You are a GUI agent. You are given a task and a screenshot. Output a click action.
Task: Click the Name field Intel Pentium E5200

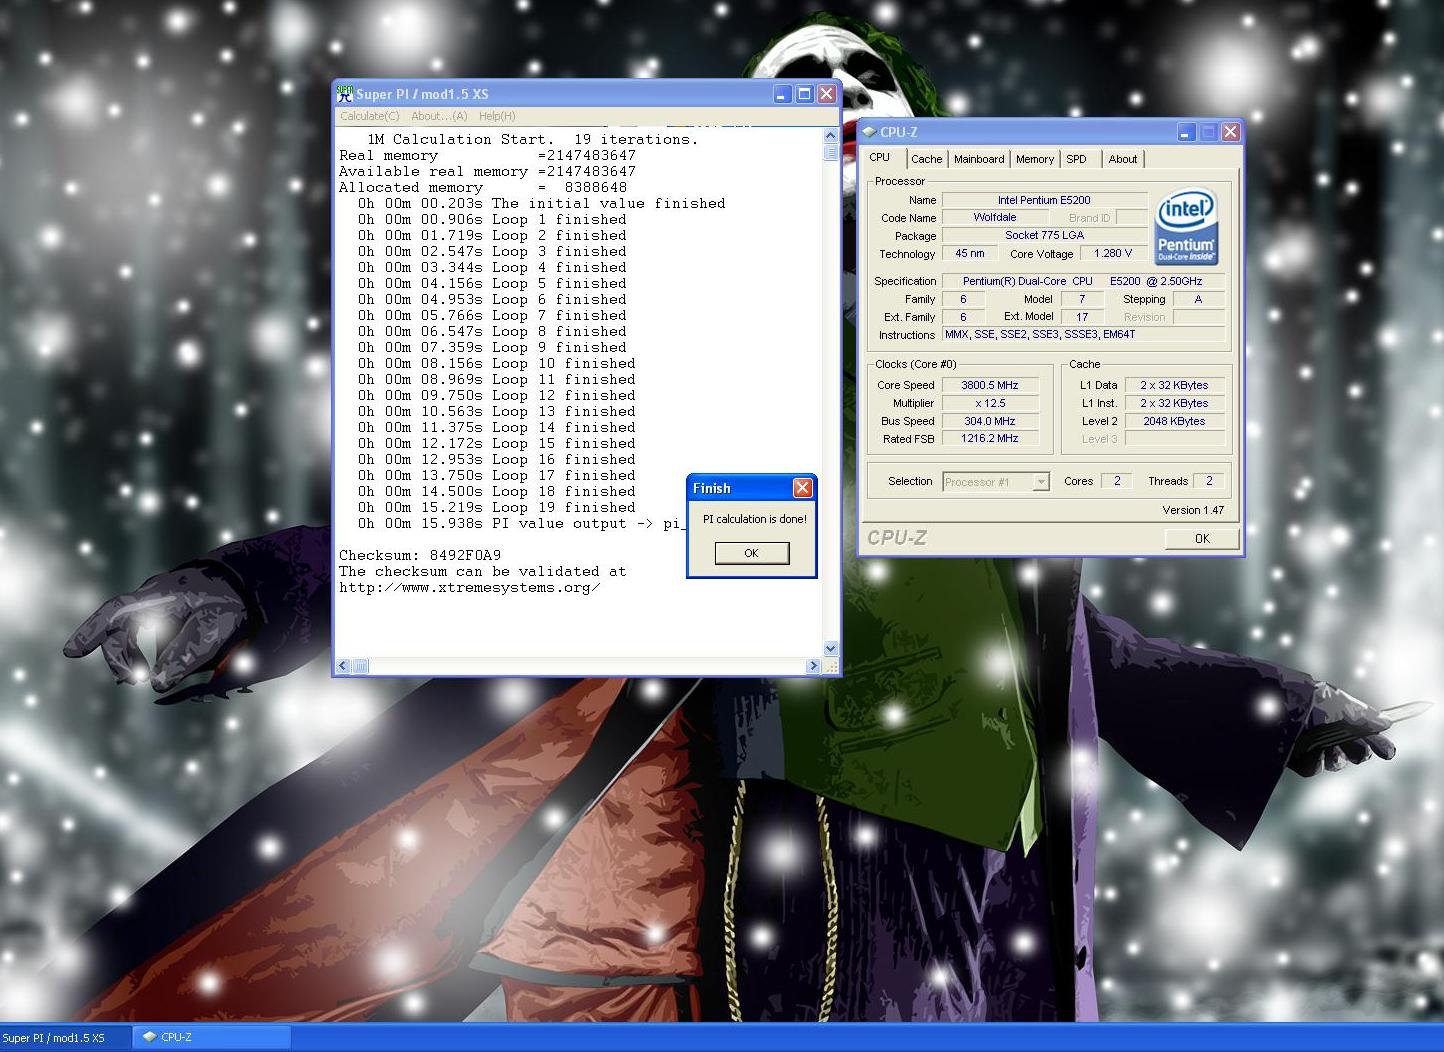coord(1044,200)
